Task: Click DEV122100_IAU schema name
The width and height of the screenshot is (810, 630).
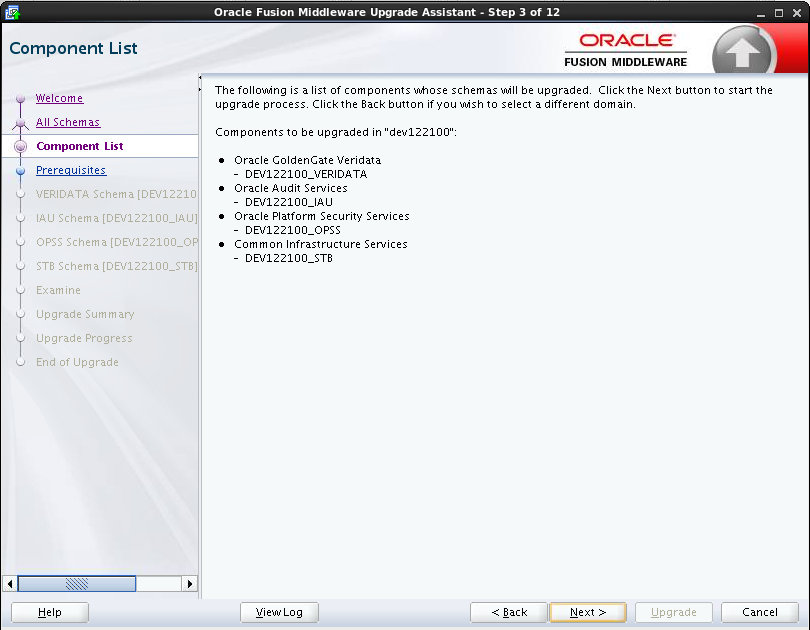Action: 289,202
